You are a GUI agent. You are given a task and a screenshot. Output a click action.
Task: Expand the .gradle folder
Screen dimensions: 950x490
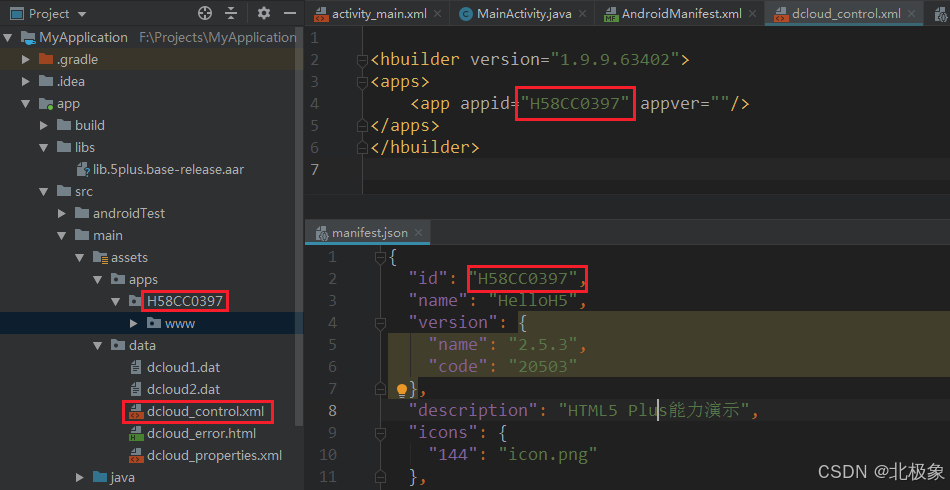(x=25, y=59)
